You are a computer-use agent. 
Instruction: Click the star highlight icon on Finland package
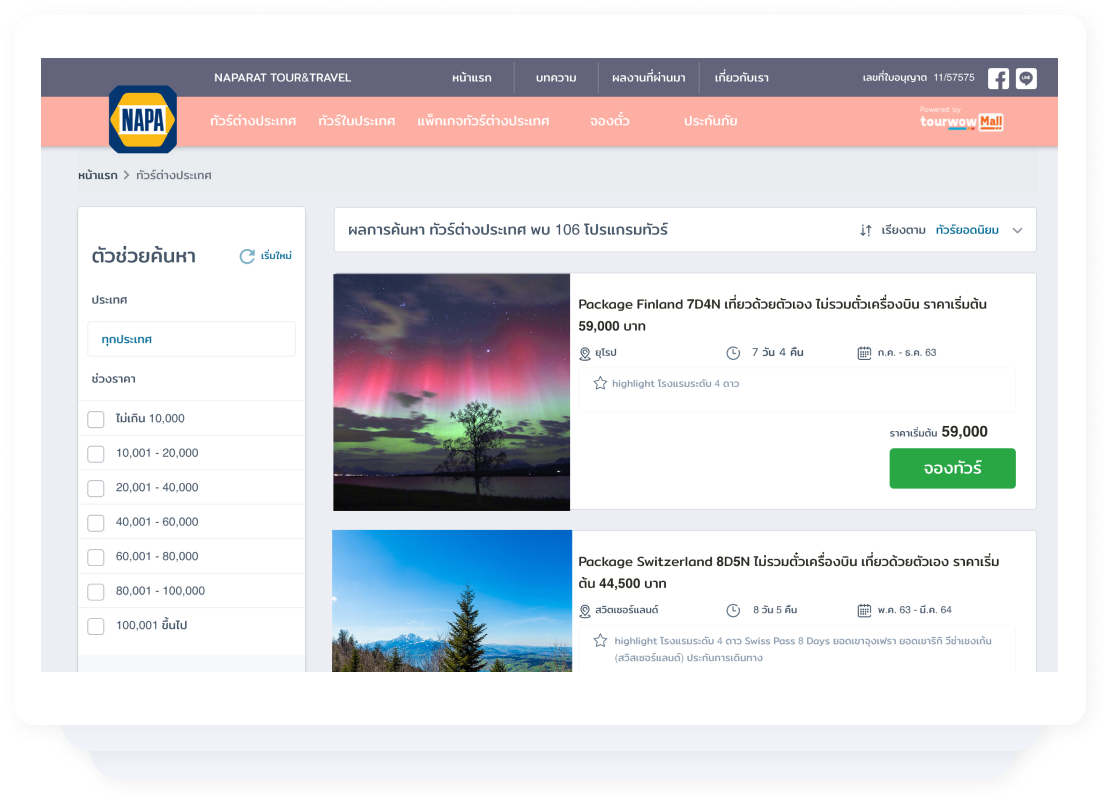point(600,383)
